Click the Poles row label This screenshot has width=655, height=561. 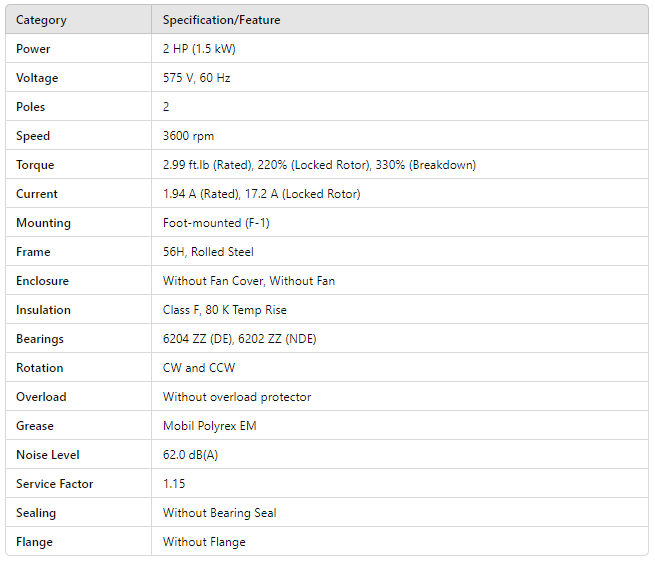pos(31,107)
